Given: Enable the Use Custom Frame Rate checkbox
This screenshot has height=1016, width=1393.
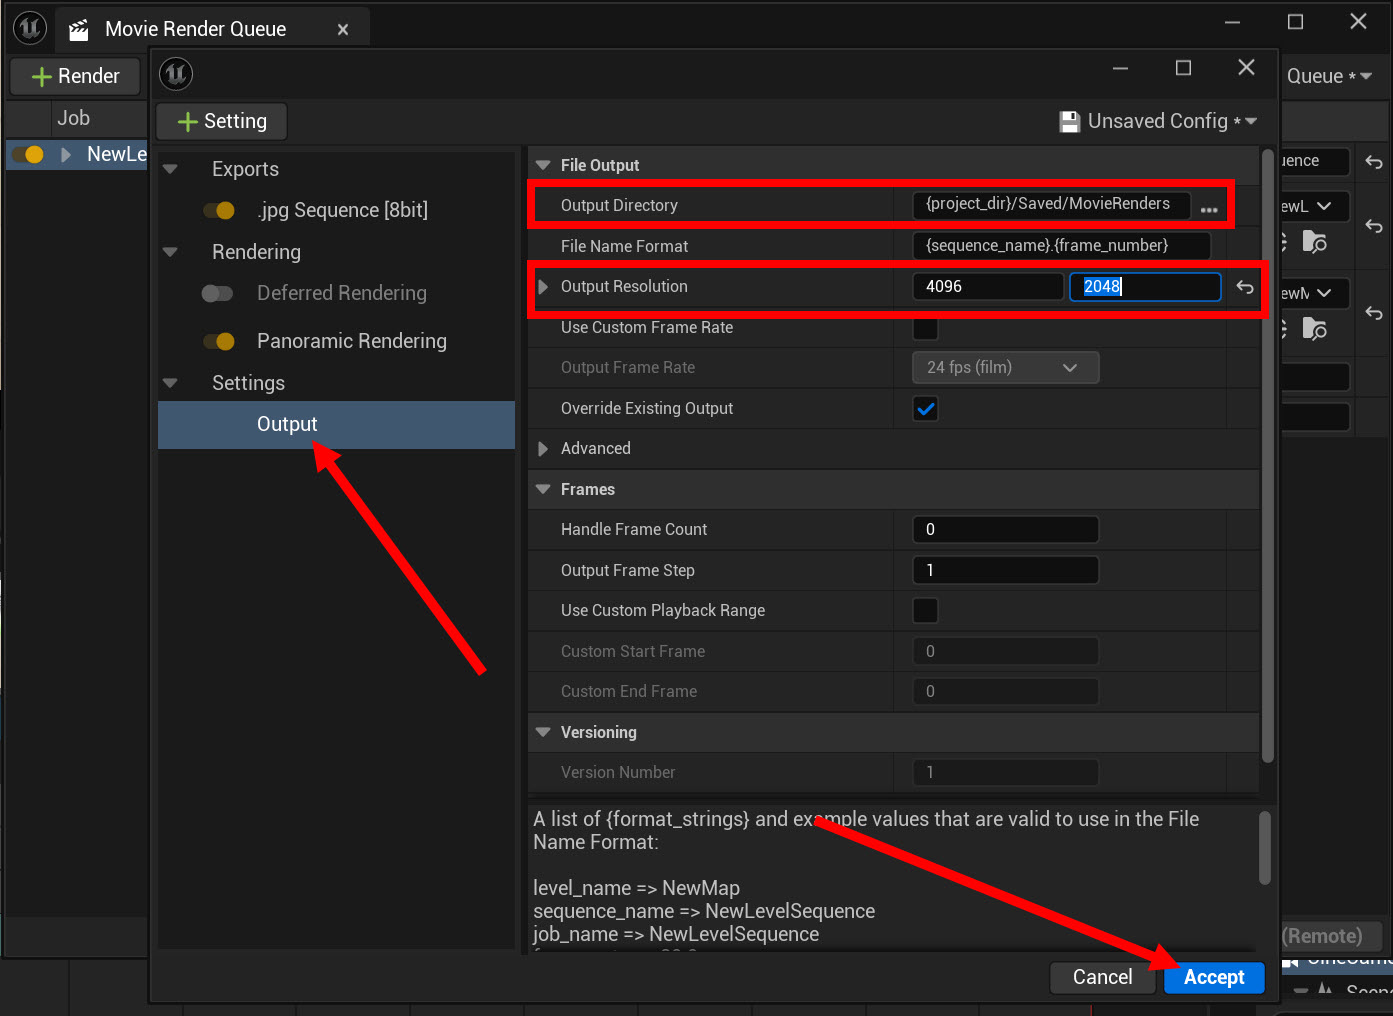Looking at the screenshot, I should coord(926,327).
